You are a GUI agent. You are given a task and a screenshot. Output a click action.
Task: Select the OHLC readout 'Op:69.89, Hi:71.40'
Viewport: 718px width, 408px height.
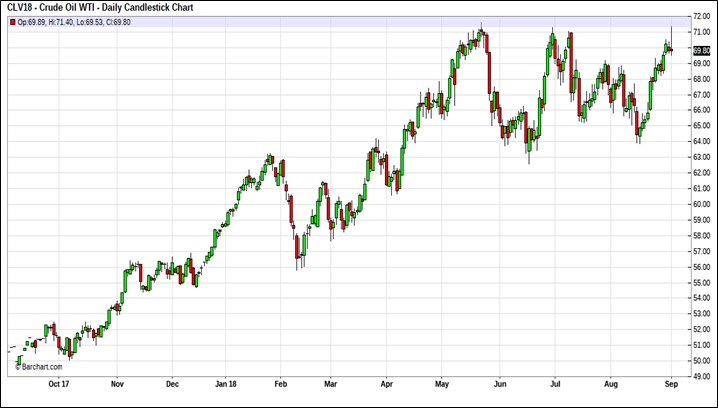[44, 22]
